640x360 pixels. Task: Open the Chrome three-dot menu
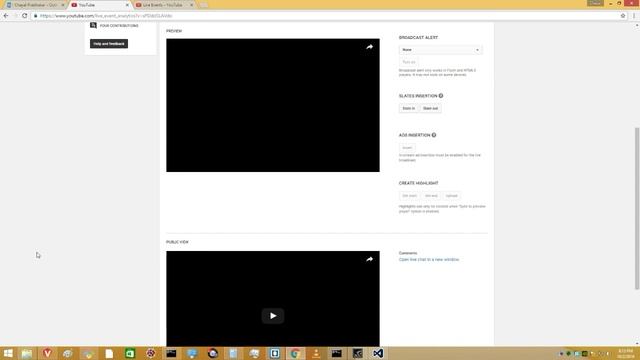634,16
